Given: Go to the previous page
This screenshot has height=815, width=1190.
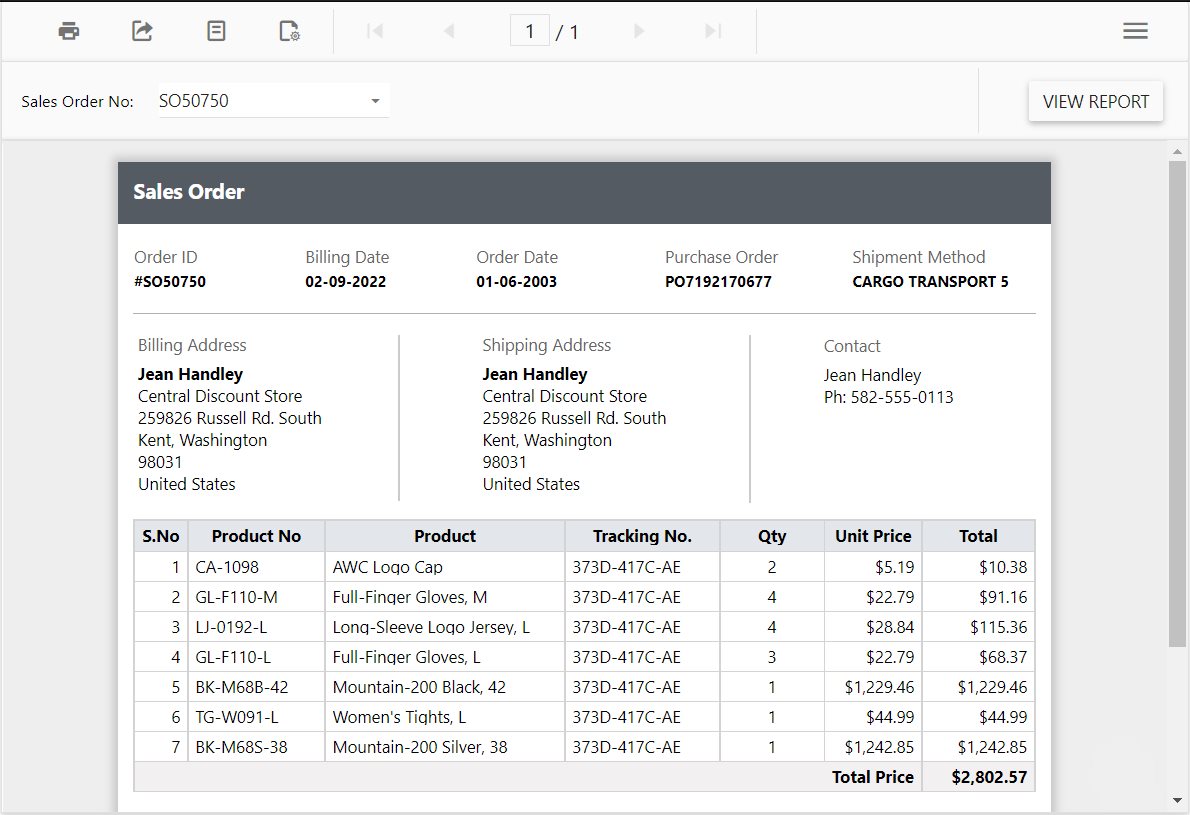Looking at the screenshot, I should (x=449, y=31).
